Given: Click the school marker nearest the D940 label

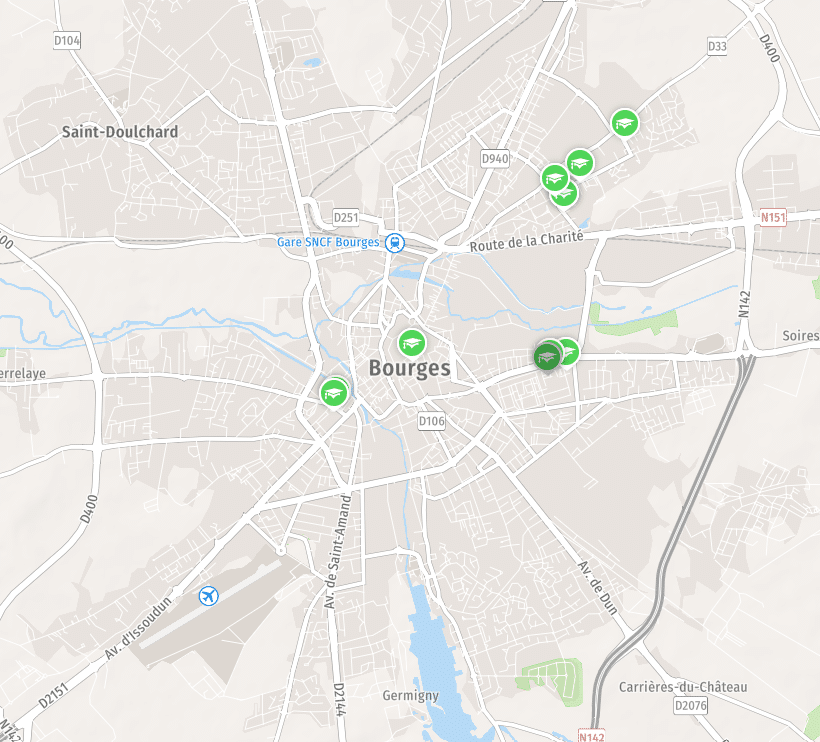Looking at the screenshot, I should pos(555,178).
